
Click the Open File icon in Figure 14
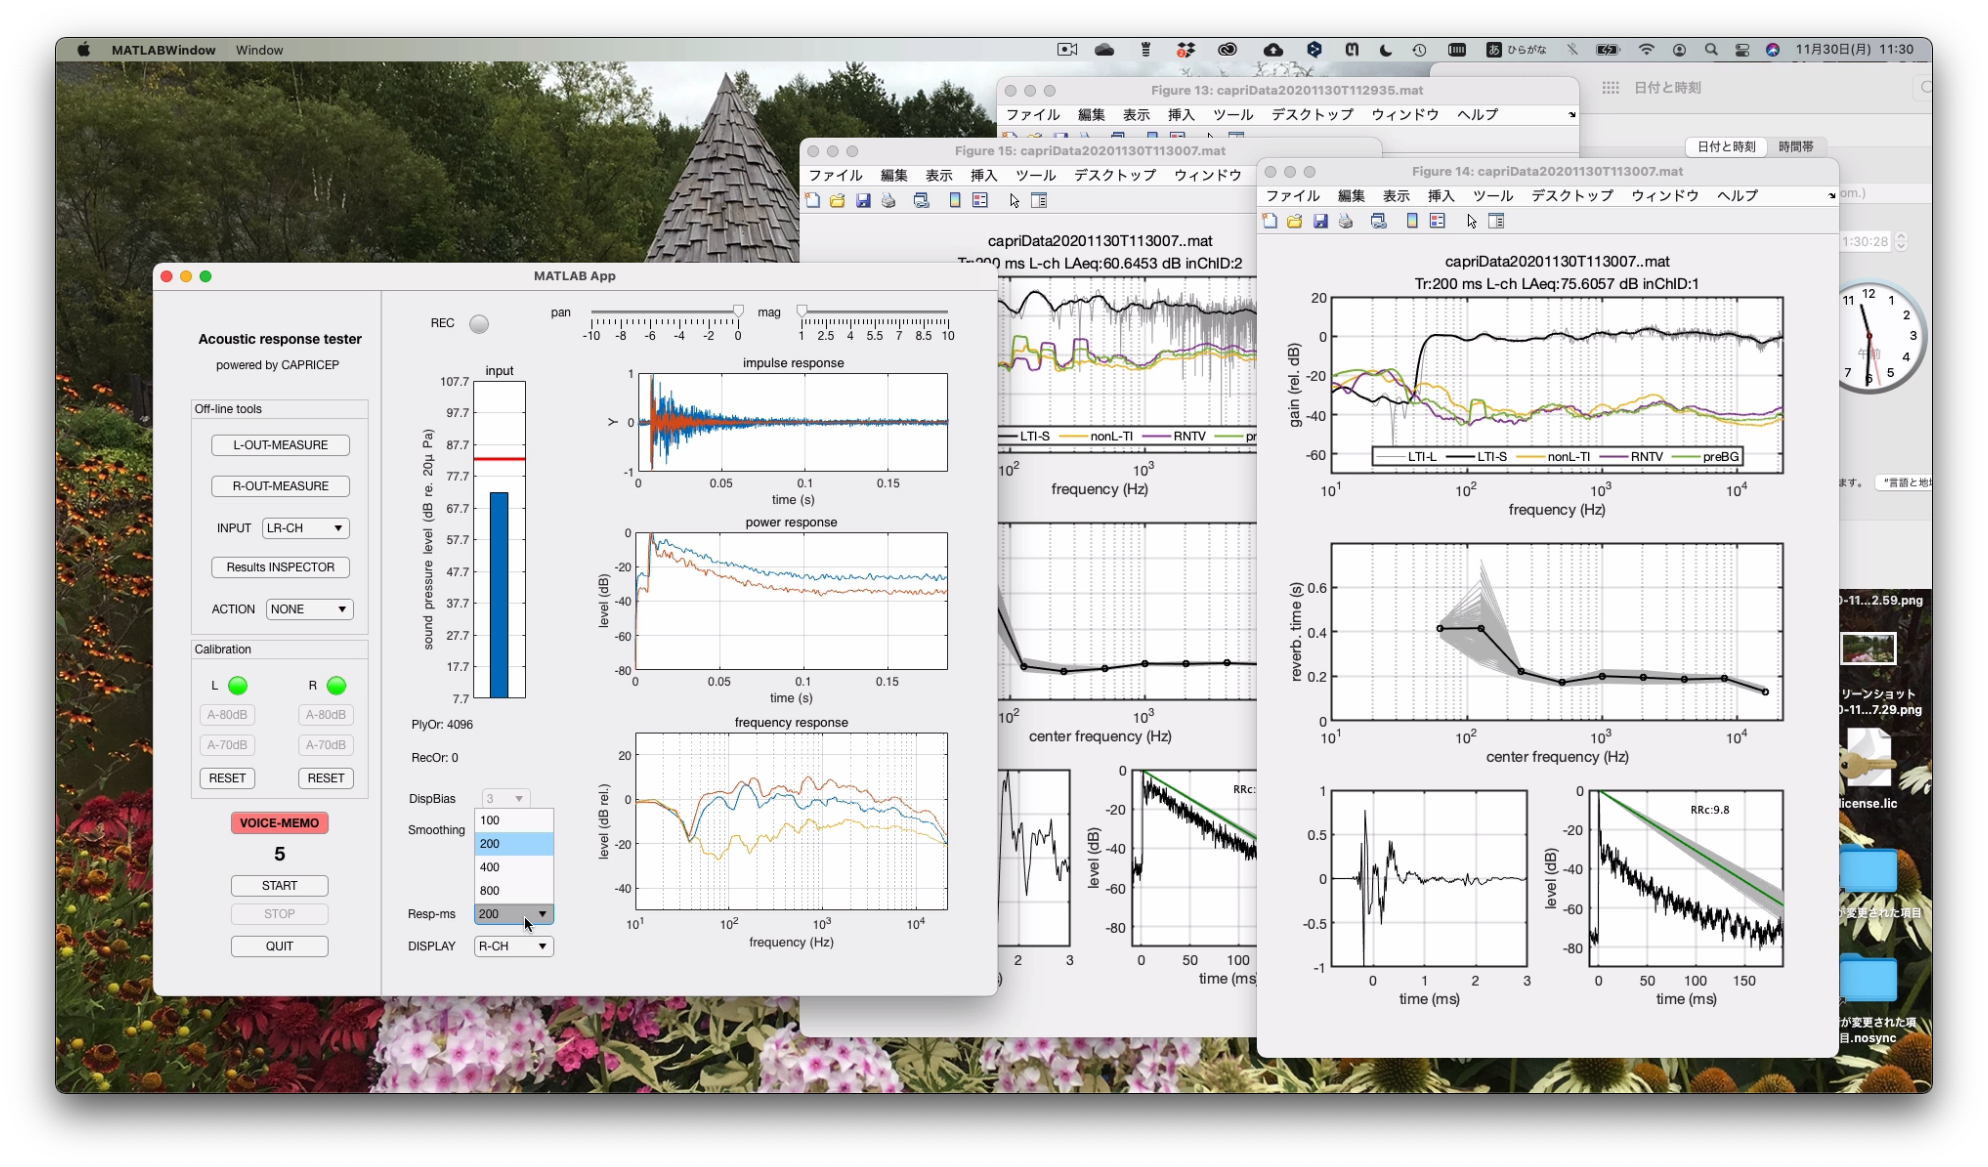pos(1295,221)
